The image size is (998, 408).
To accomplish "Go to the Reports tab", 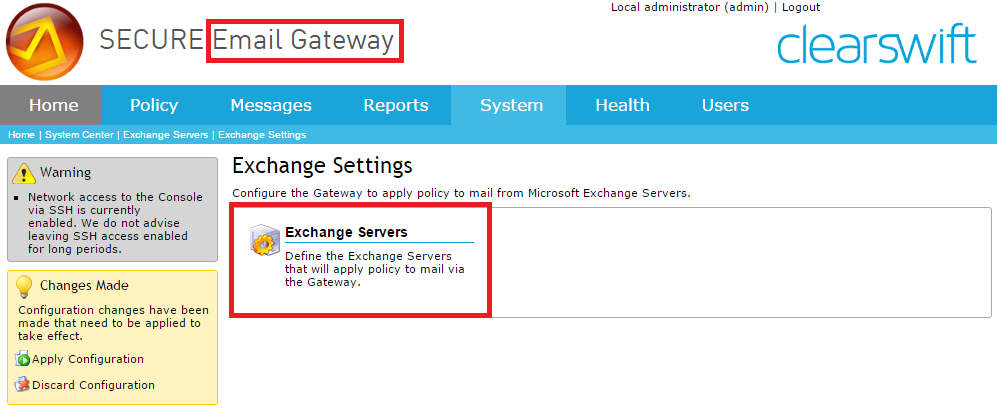I will 396,105.
